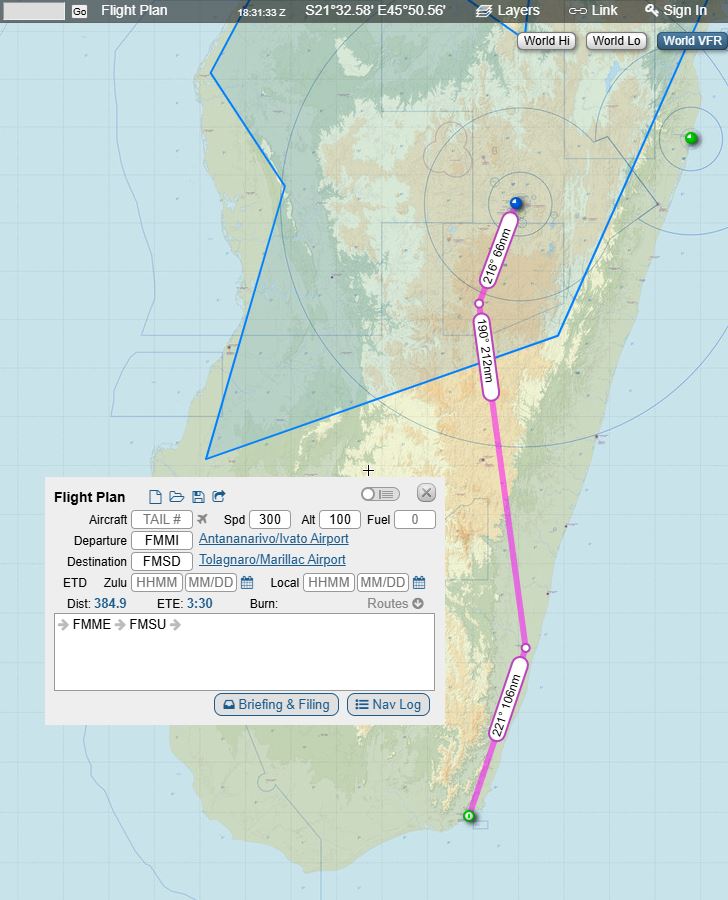Click the Spd speed input field
728x900 pixels.
tap(270, 520)
